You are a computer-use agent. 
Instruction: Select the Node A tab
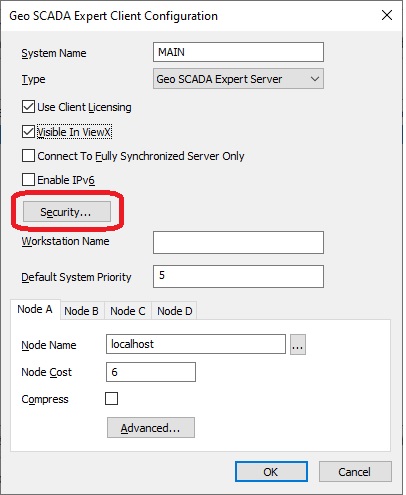35,309
